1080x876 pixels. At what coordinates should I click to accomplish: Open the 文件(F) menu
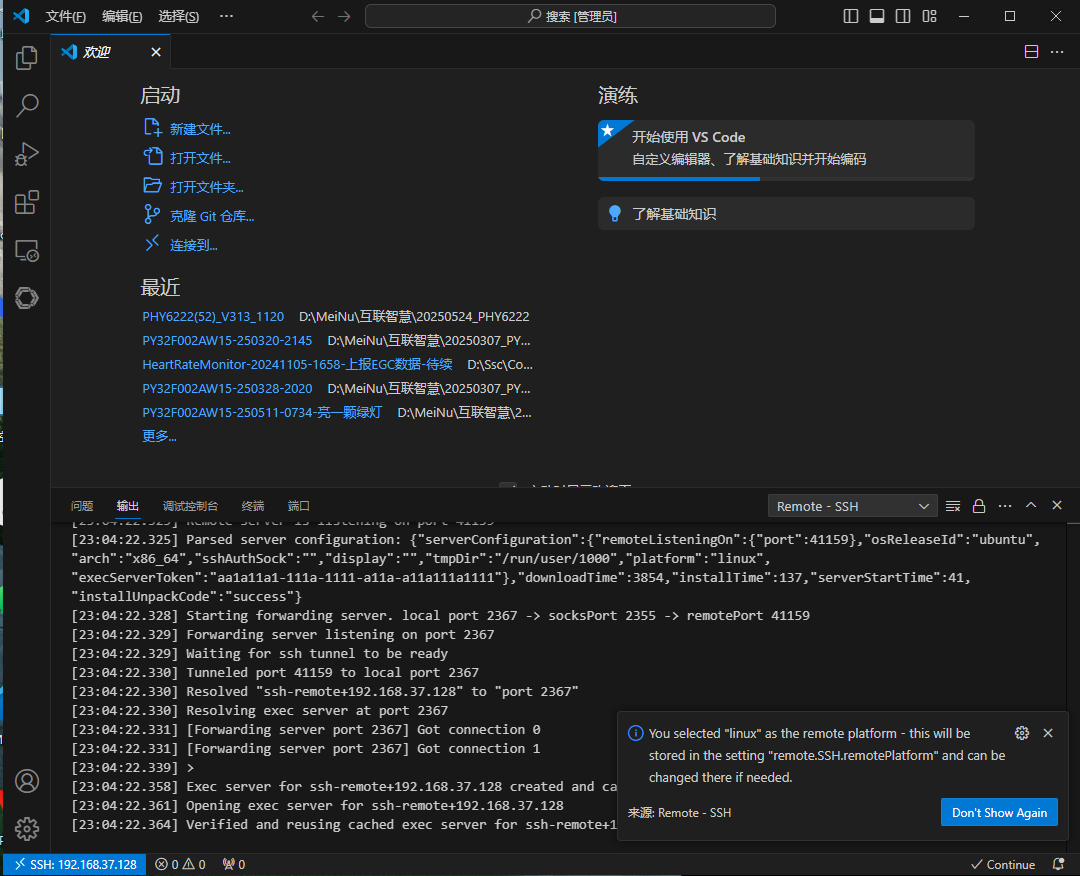(x=65, y=17)
